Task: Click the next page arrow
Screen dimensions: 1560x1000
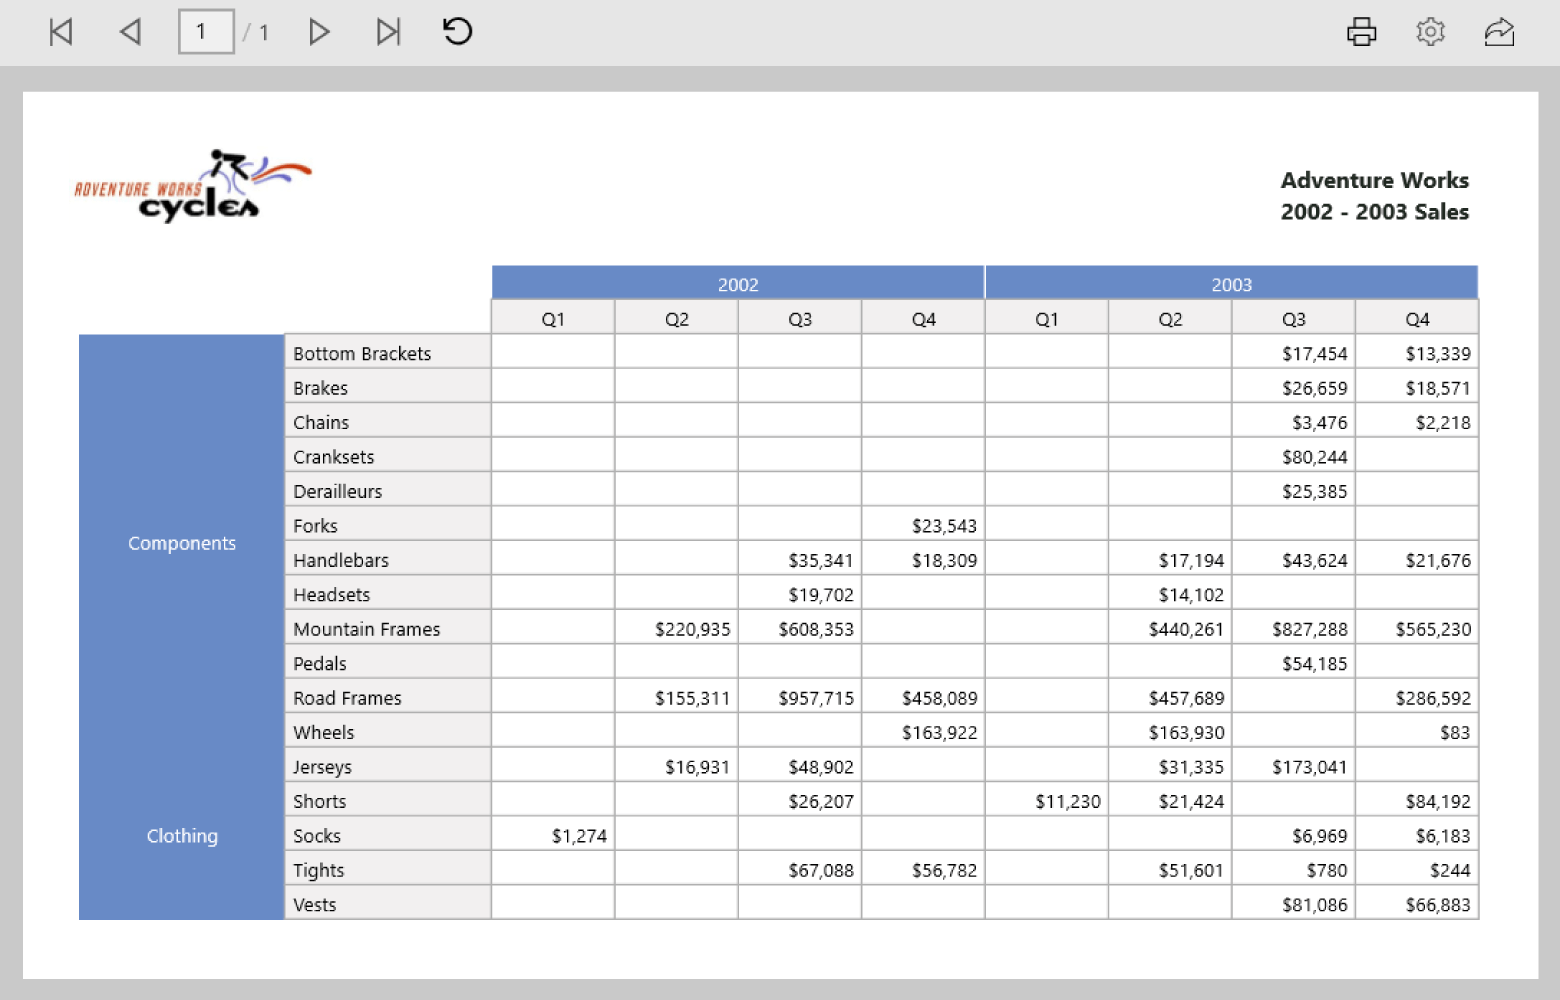Action: 319,32
